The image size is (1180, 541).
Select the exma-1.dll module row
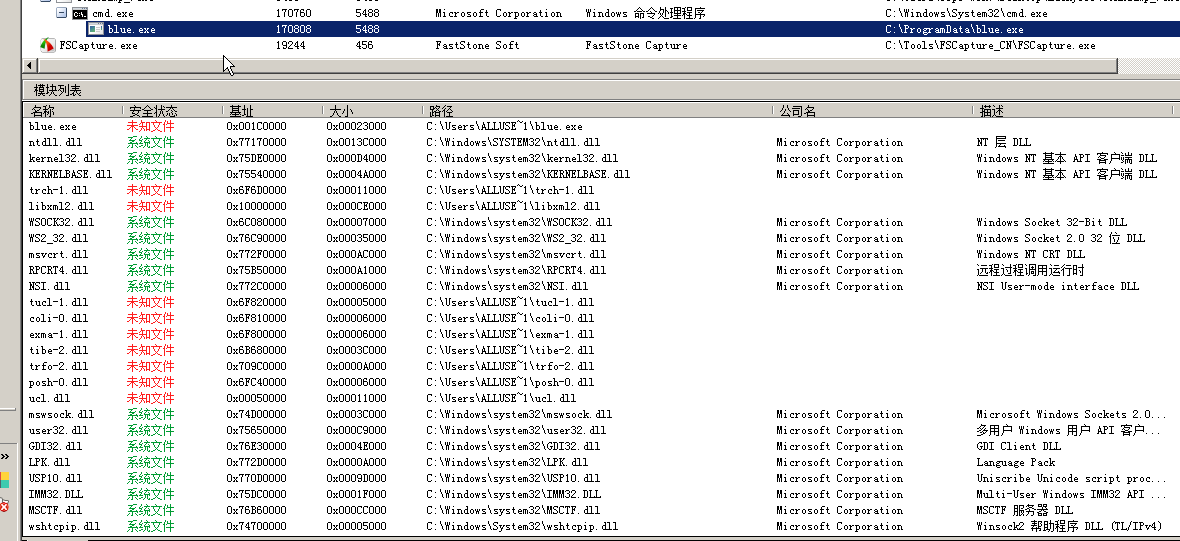(601, 334)
